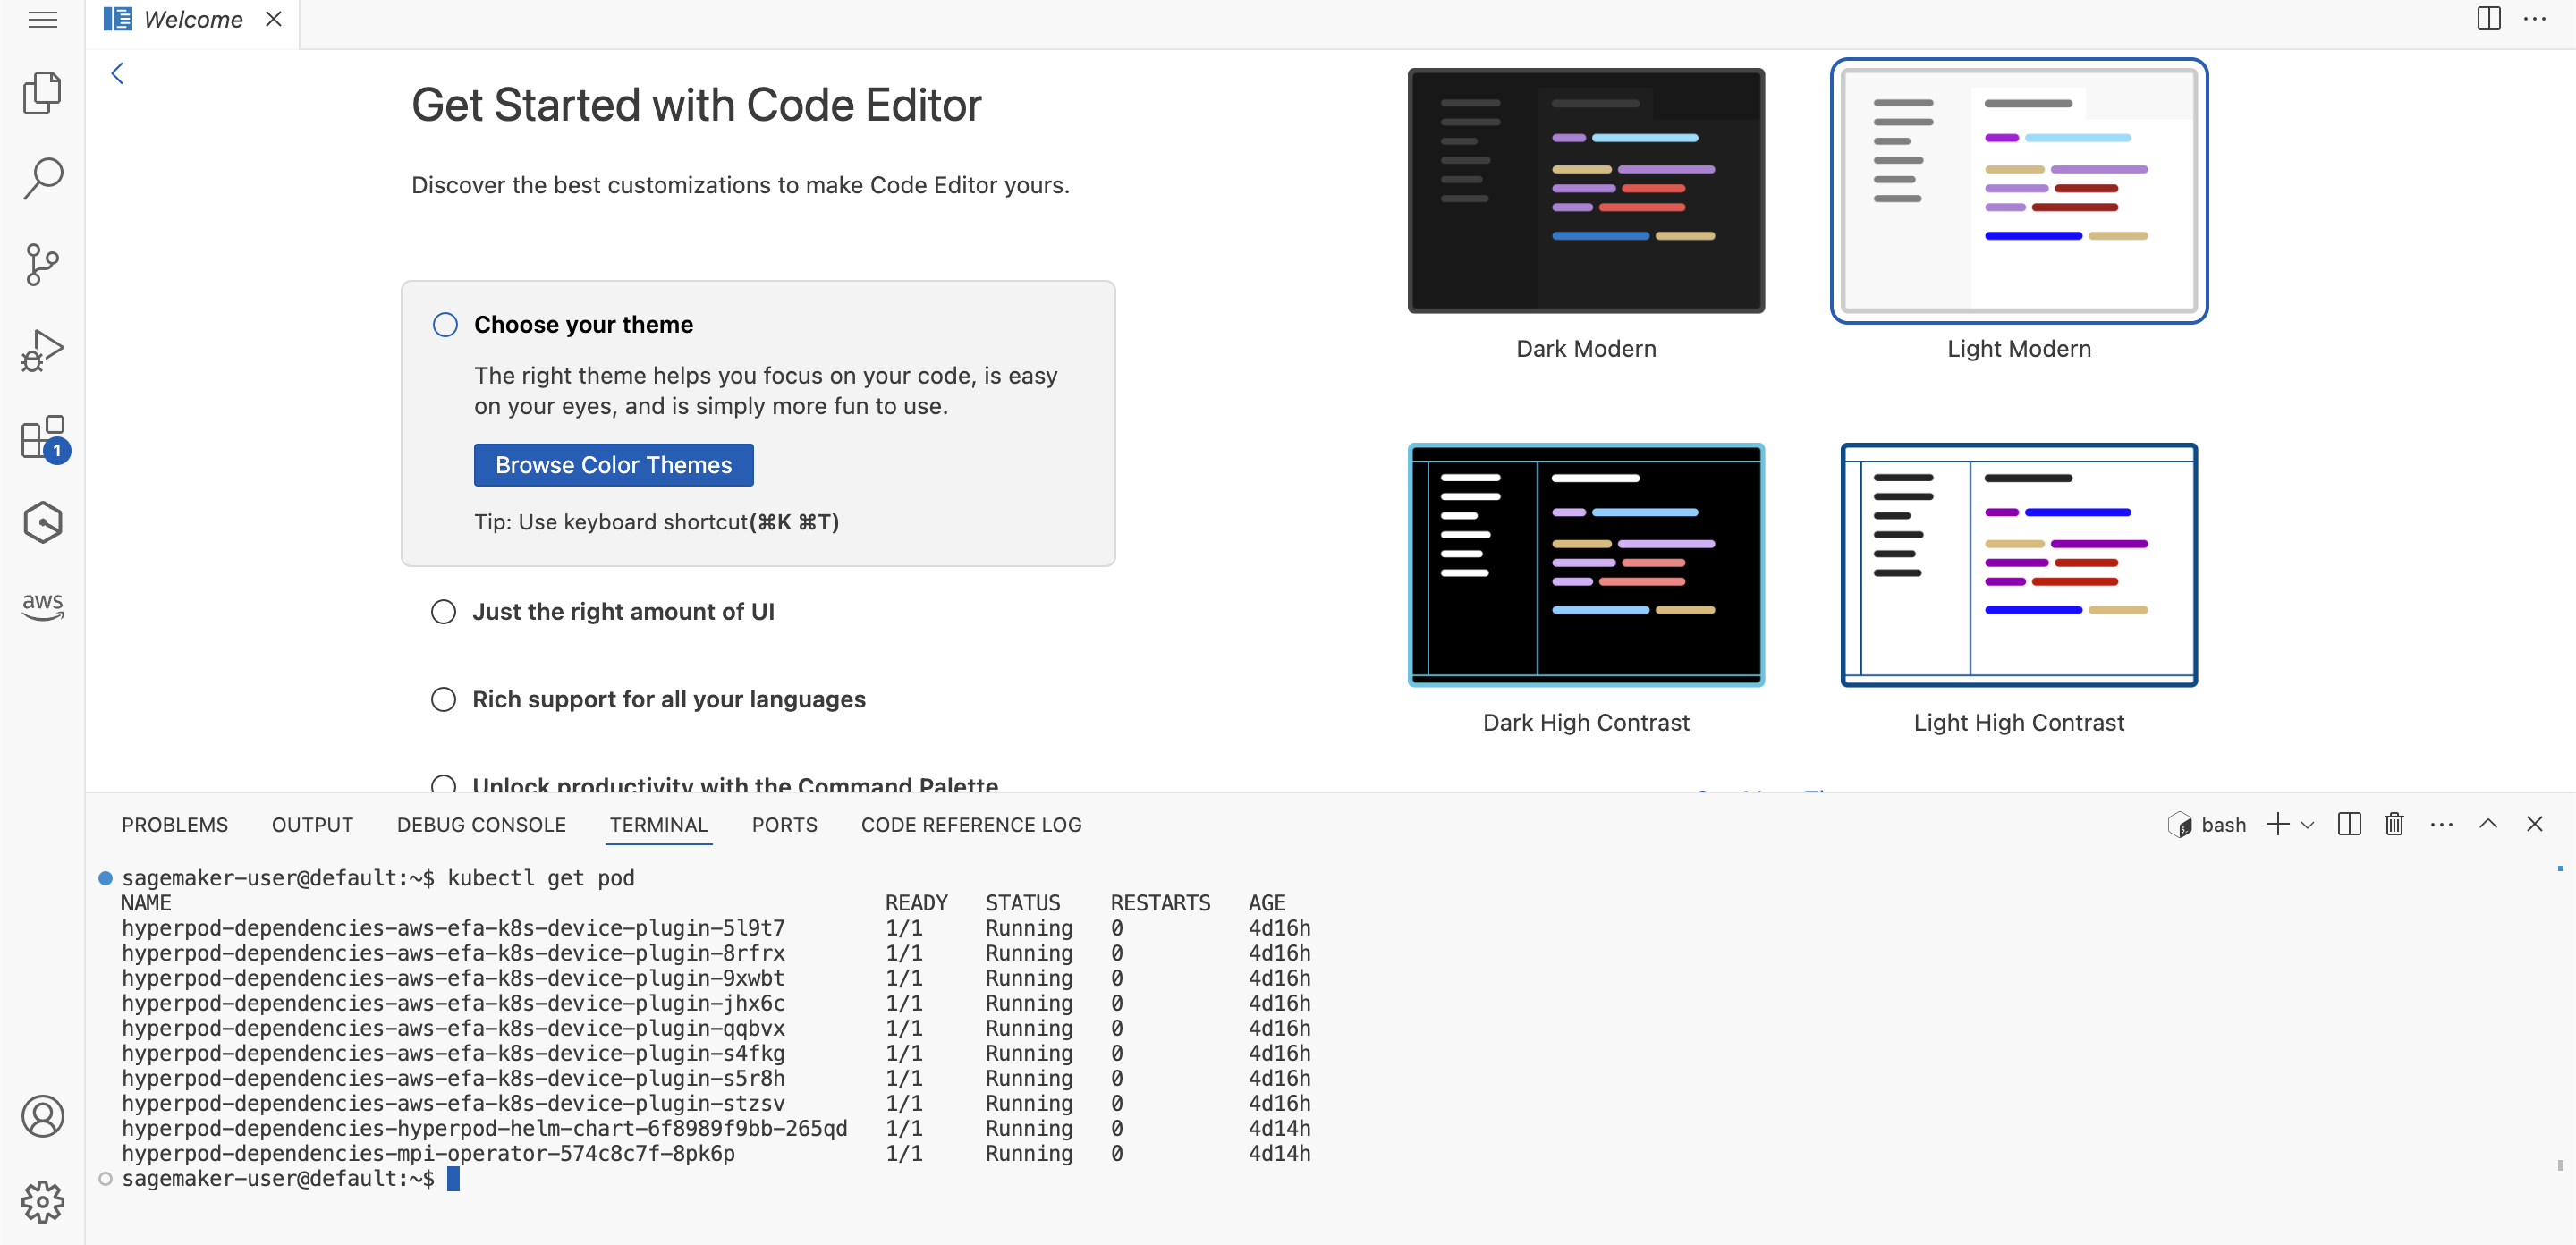Screen dimensions: 2576x1245
Task: Select the Dark Modern theme thumbnail
Action: click(1586, 190)
